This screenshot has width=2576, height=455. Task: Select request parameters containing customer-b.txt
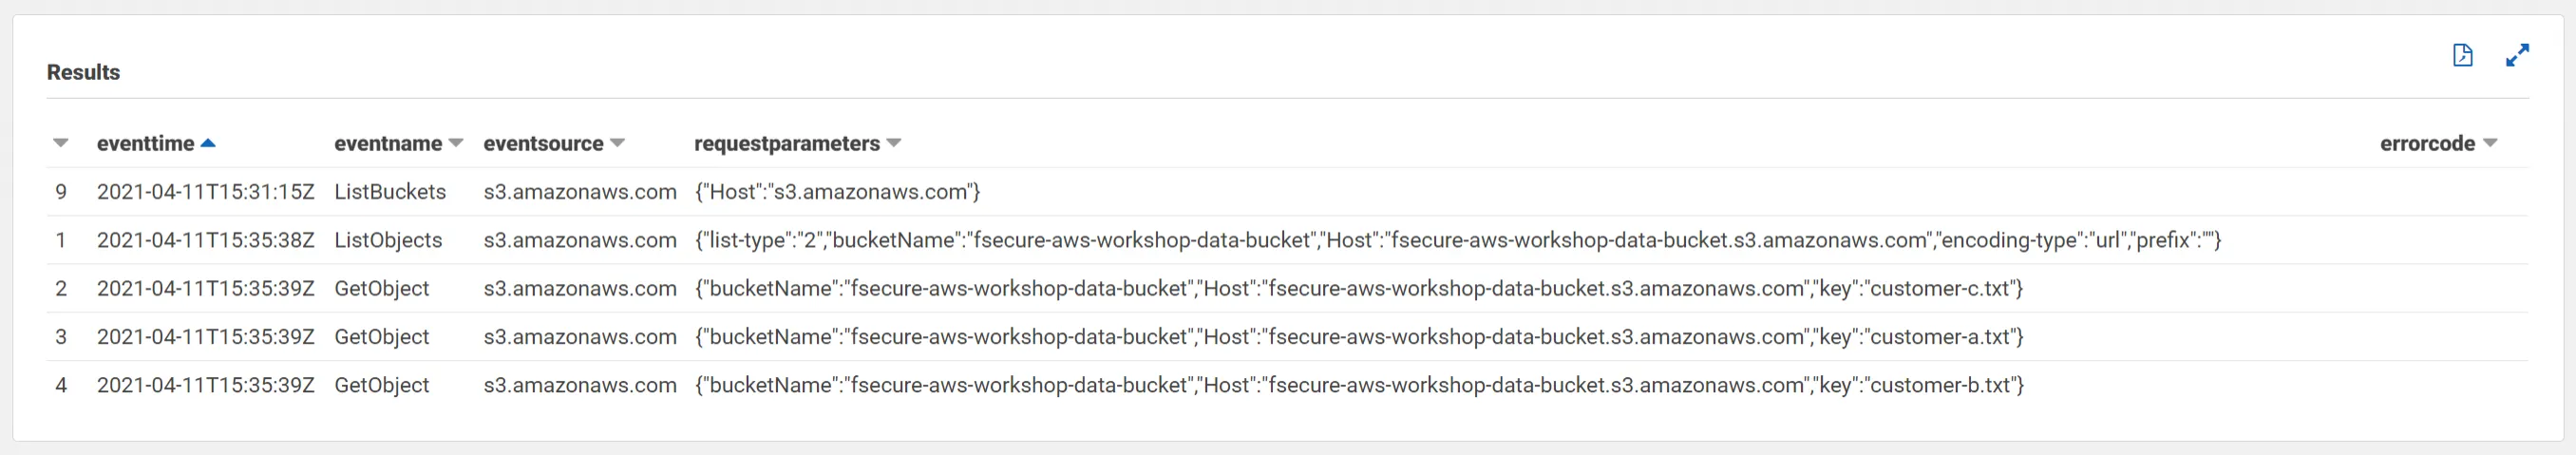click(1359, 385)
